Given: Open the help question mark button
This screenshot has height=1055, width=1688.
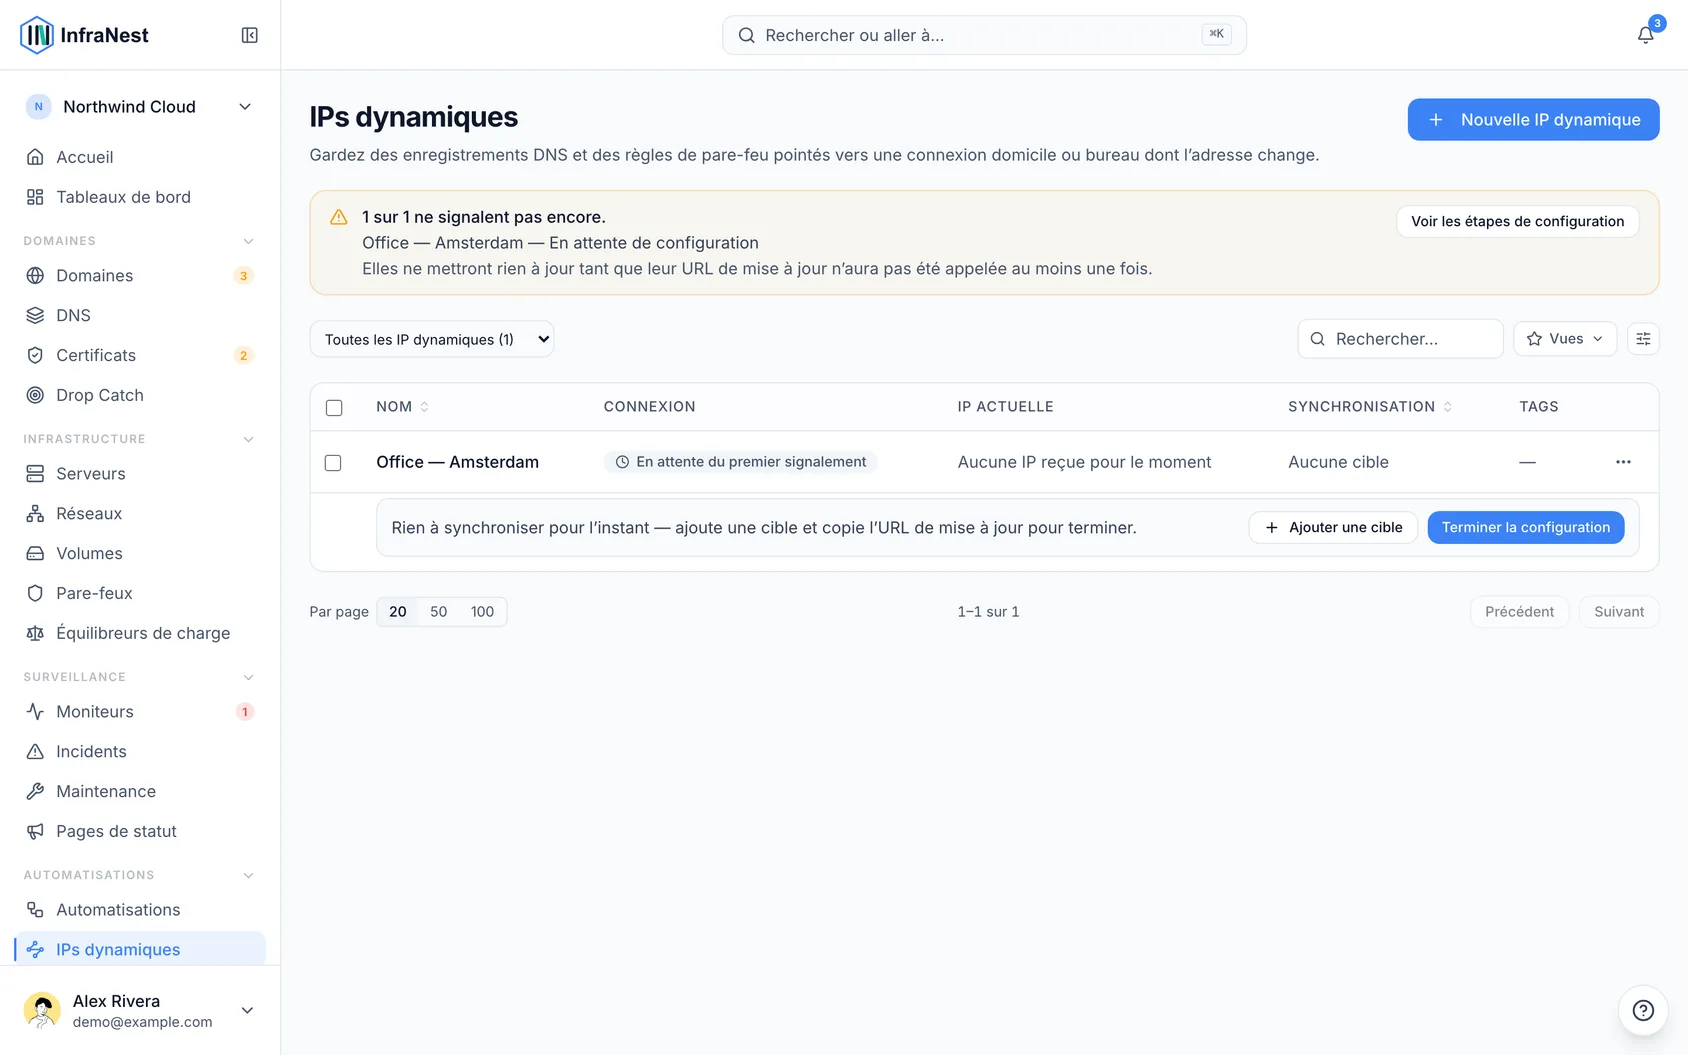Looking at the screenshot, I should 1643,1010.
